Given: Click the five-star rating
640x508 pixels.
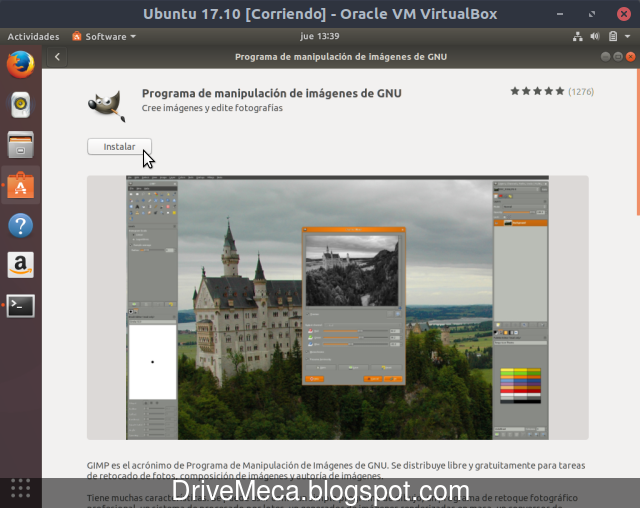Looking at the screenshot, I should click(x=537, y=91).
